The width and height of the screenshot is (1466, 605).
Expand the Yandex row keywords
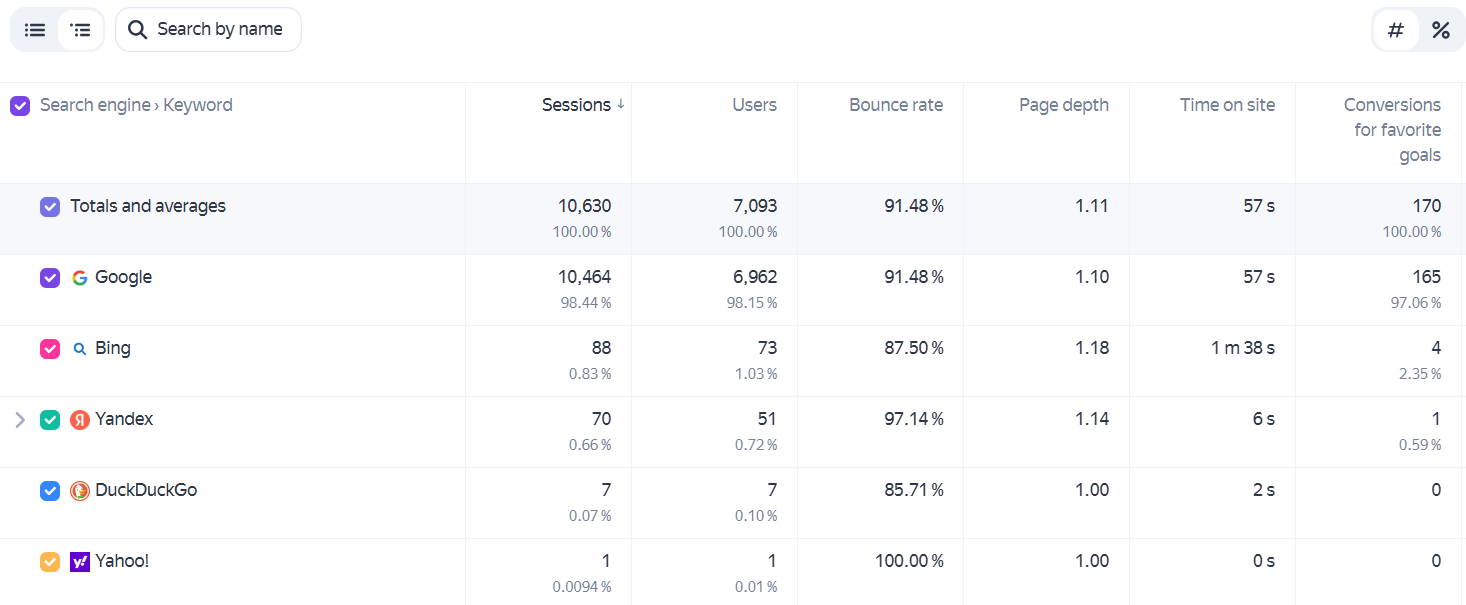pyautogui.click(x=20, y=420)
